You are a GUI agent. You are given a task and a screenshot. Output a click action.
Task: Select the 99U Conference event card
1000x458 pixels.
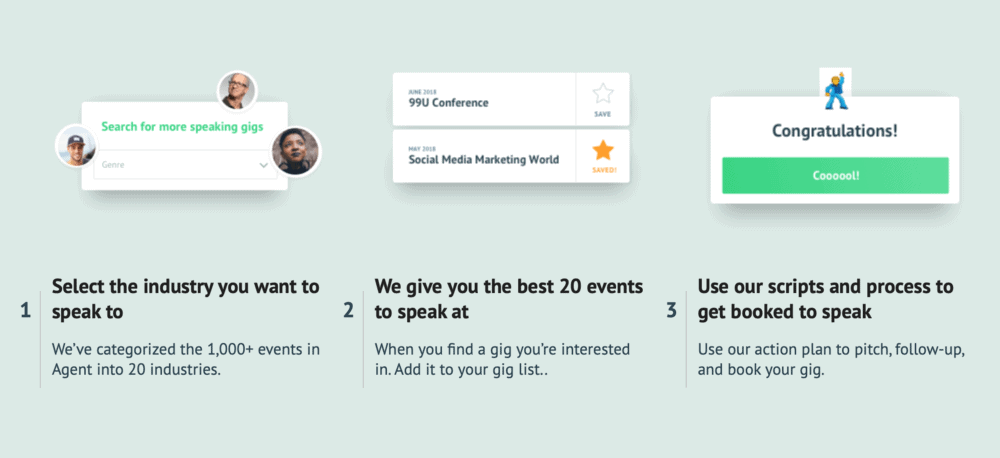(484, 99)
